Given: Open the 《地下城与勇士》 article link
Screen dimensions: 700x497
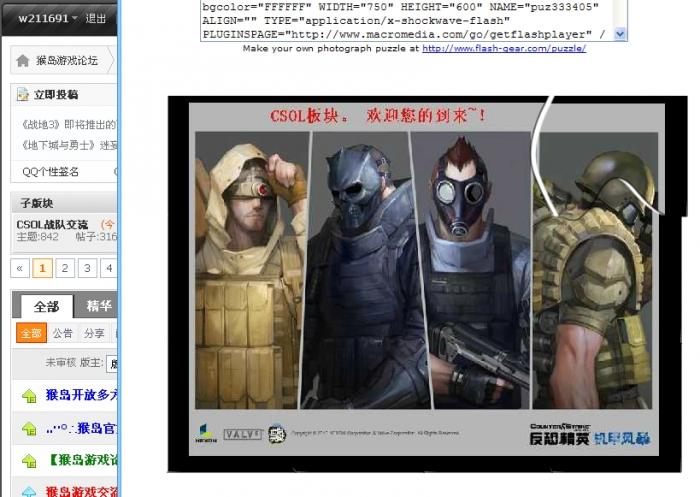Looking at the screenshot, I should (69, 145).
